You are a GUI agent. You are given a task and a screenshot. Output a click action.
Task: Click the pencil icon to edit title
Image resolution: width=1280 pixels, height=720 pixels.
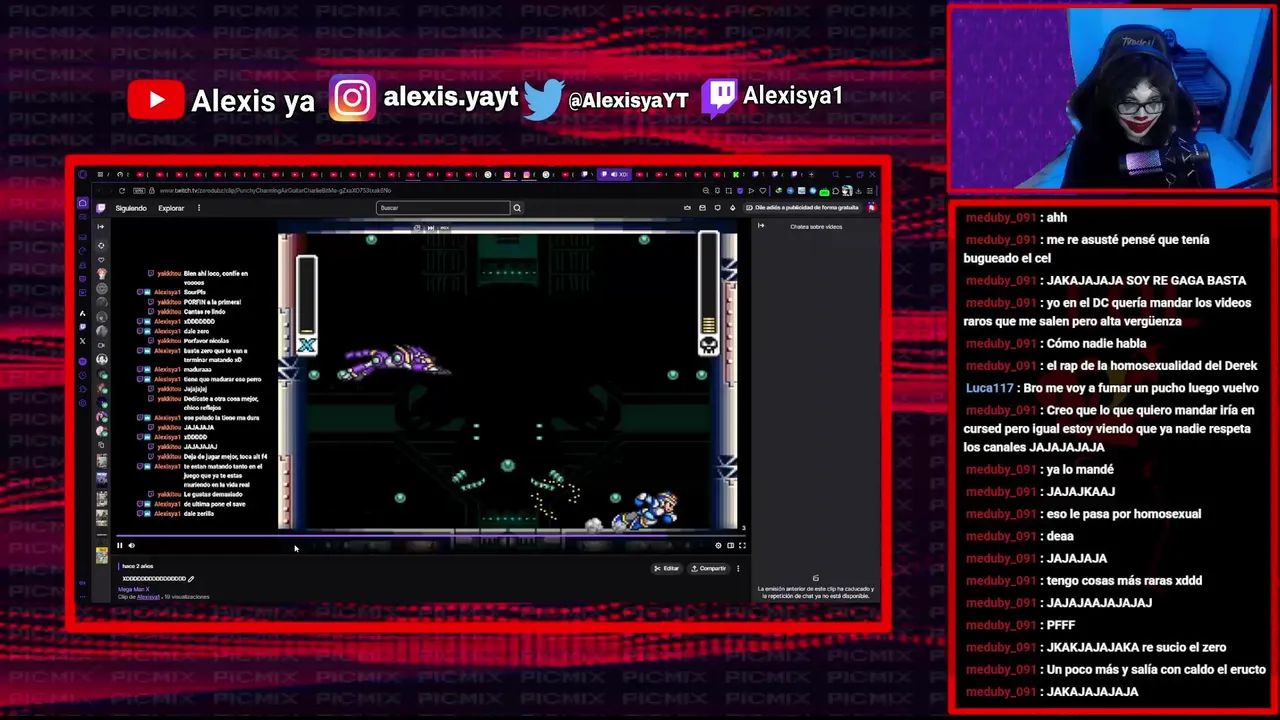point(191,578)
